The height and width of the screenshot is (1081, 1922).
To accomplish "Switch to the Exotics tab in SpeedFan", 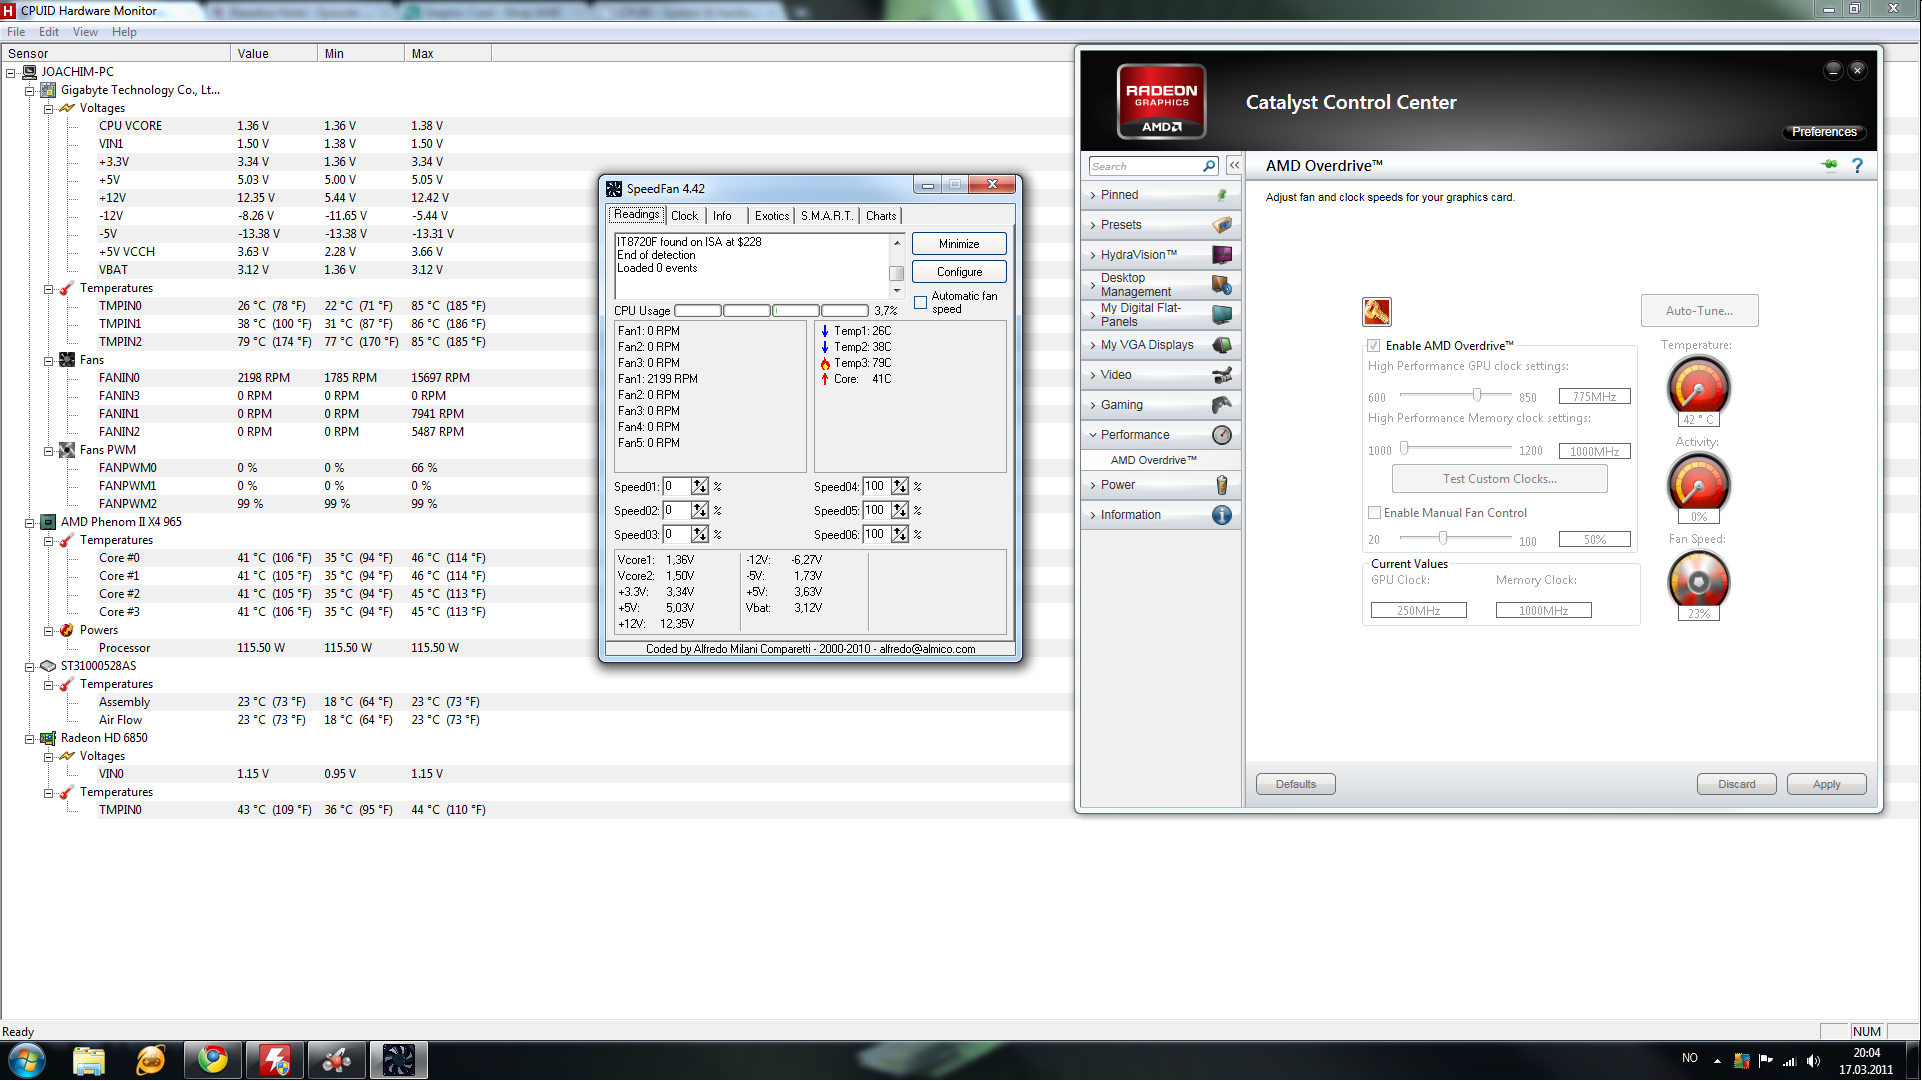I will coord(771,216).
